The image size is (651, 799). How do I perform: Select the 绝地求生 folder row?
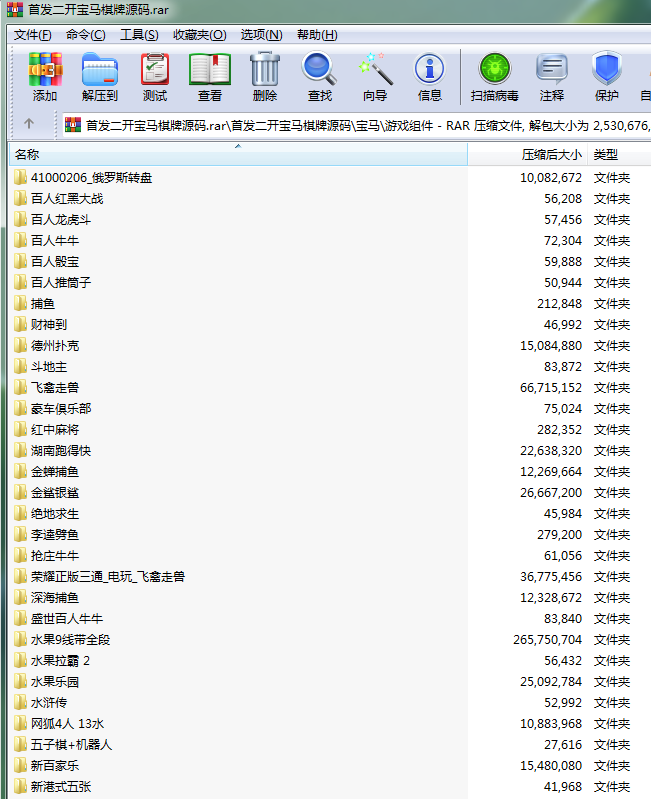[330, 514]
